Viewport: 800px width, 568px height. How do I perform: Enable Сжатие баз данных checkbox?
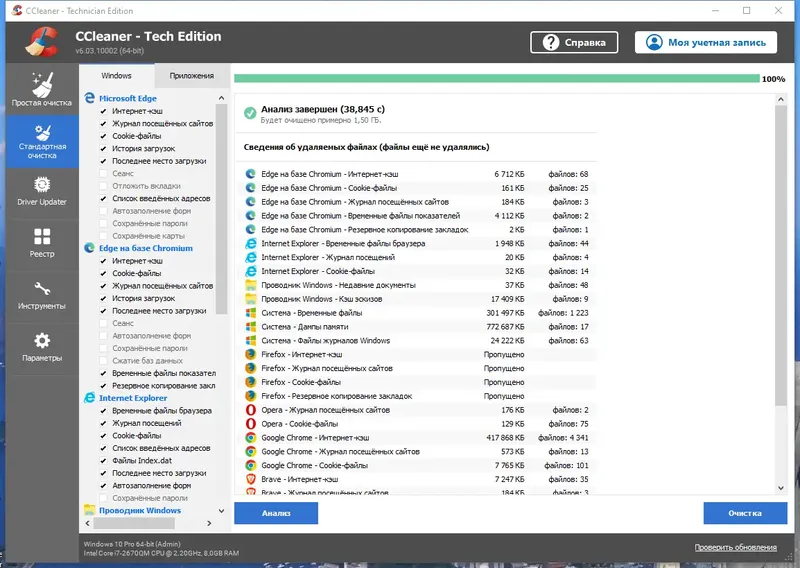pyautogui.click(x=104, y=361)
